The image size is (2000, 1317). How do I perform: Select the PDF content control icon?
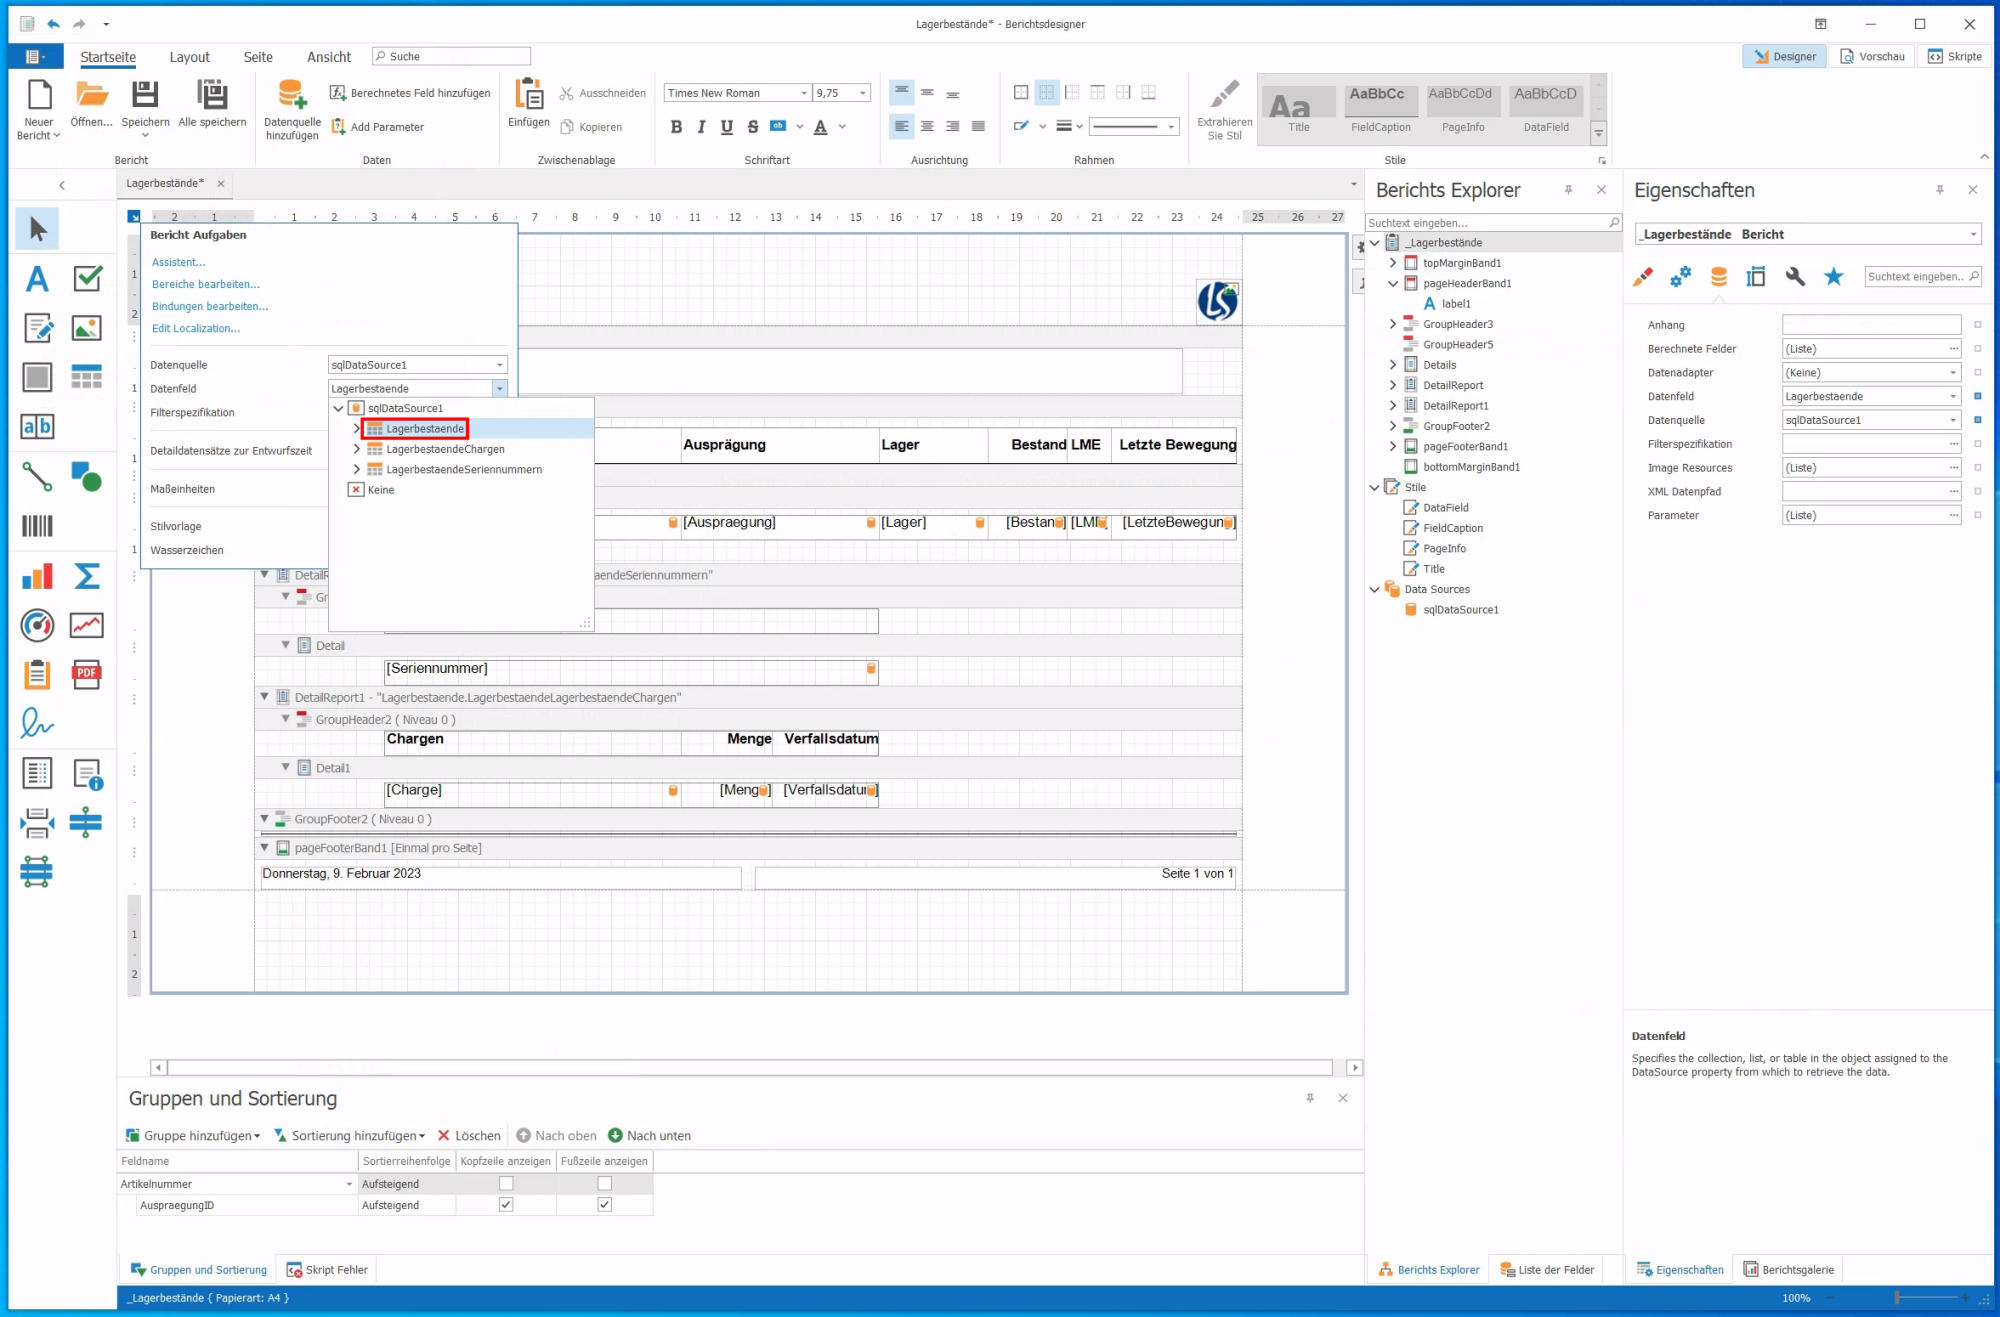pyautogui.click(x=87, y=674)
